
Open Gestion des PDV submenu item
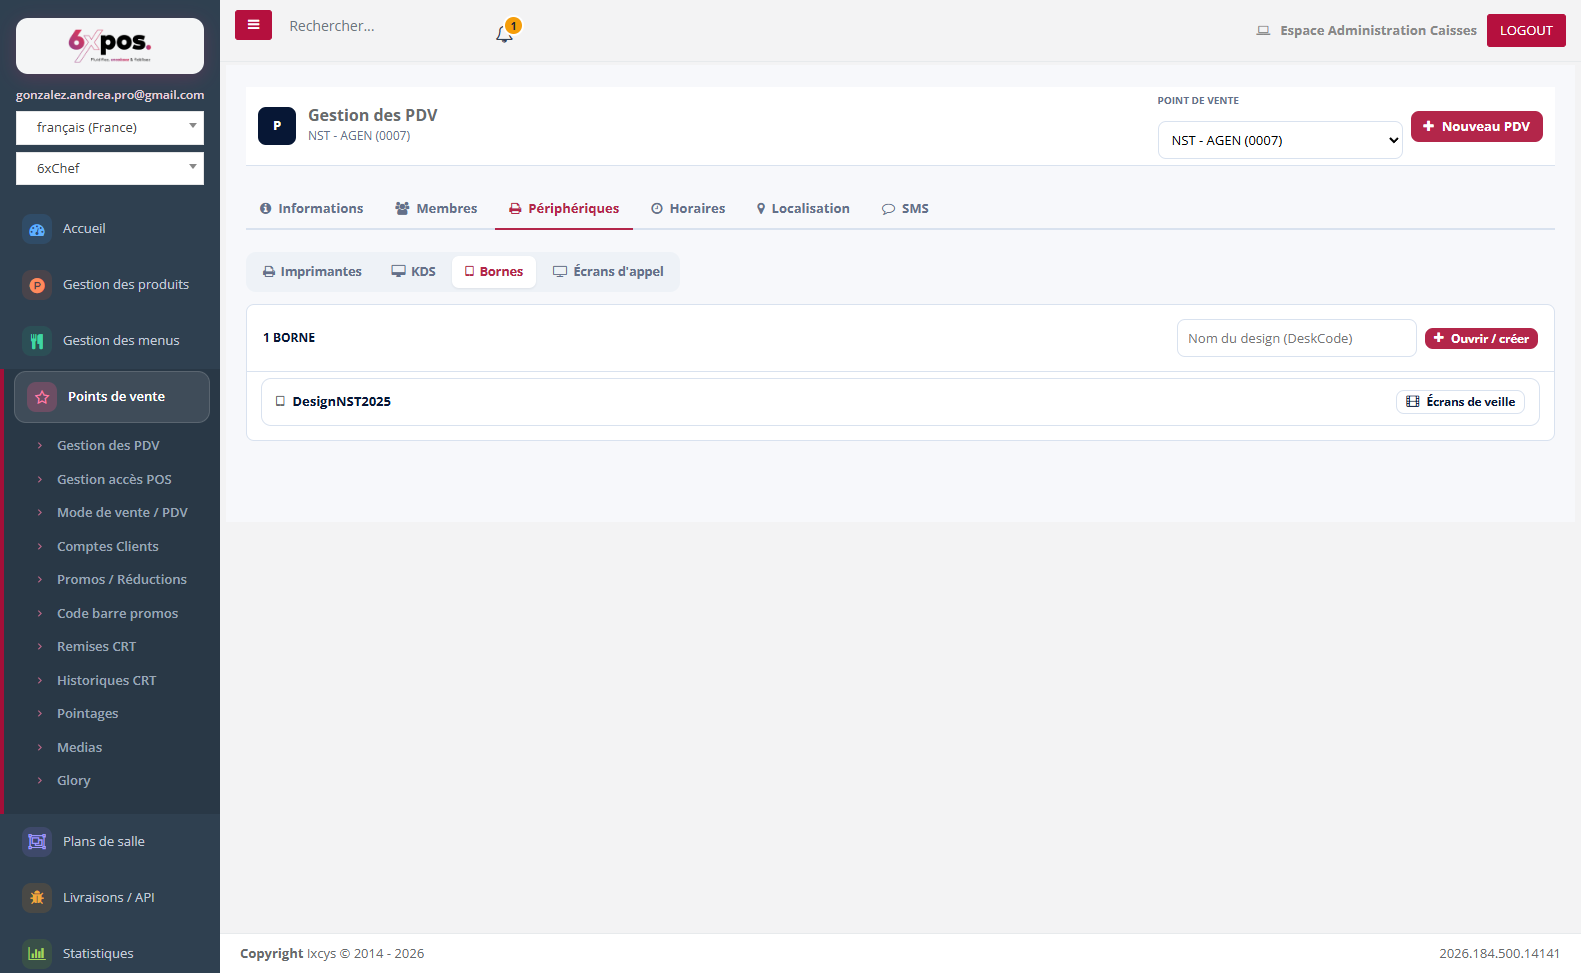[108, 446]
